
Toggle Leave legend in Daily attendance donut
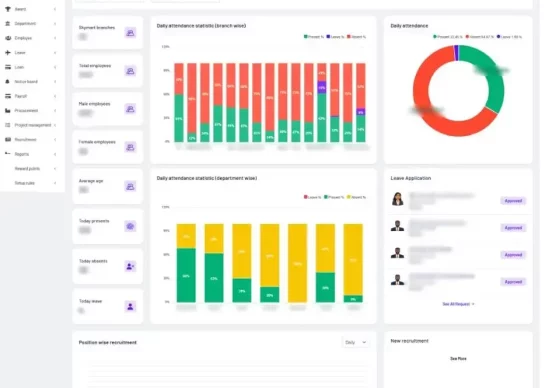pyautogui.click(x=509, y=37)
